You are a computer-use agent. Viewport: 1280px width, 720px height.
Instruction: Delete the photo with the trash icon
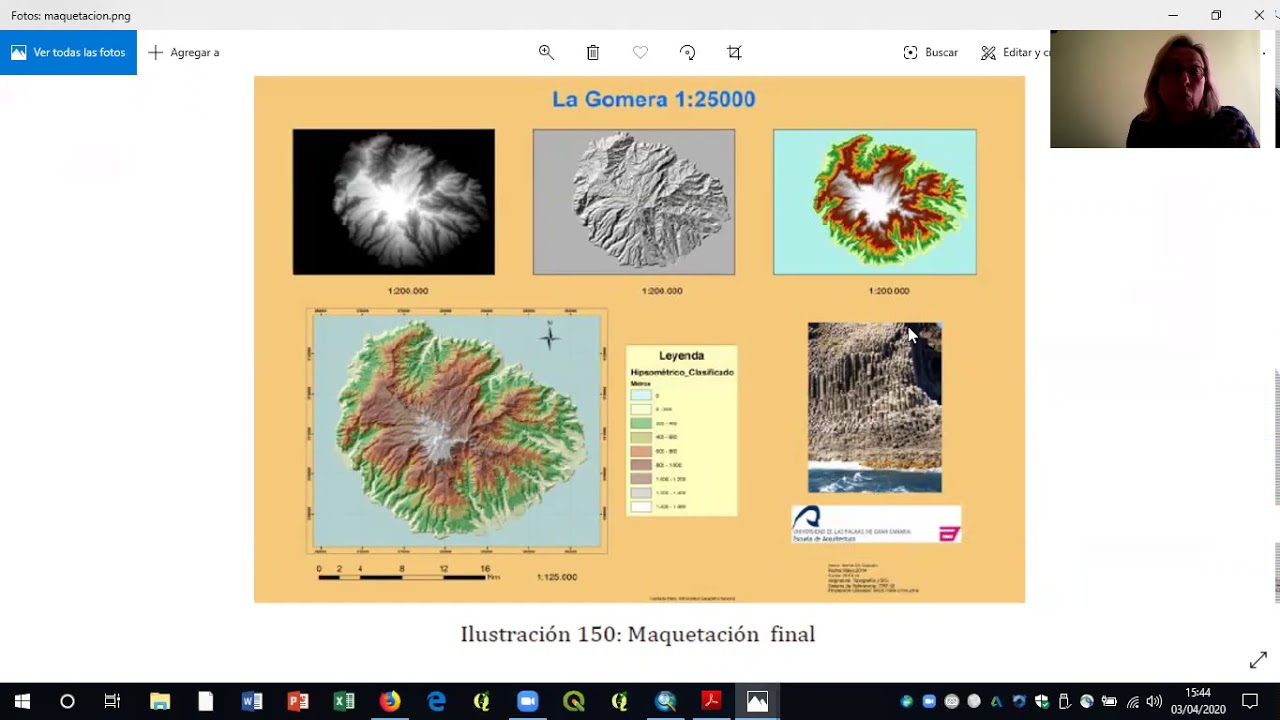click(x=593, y=52)
